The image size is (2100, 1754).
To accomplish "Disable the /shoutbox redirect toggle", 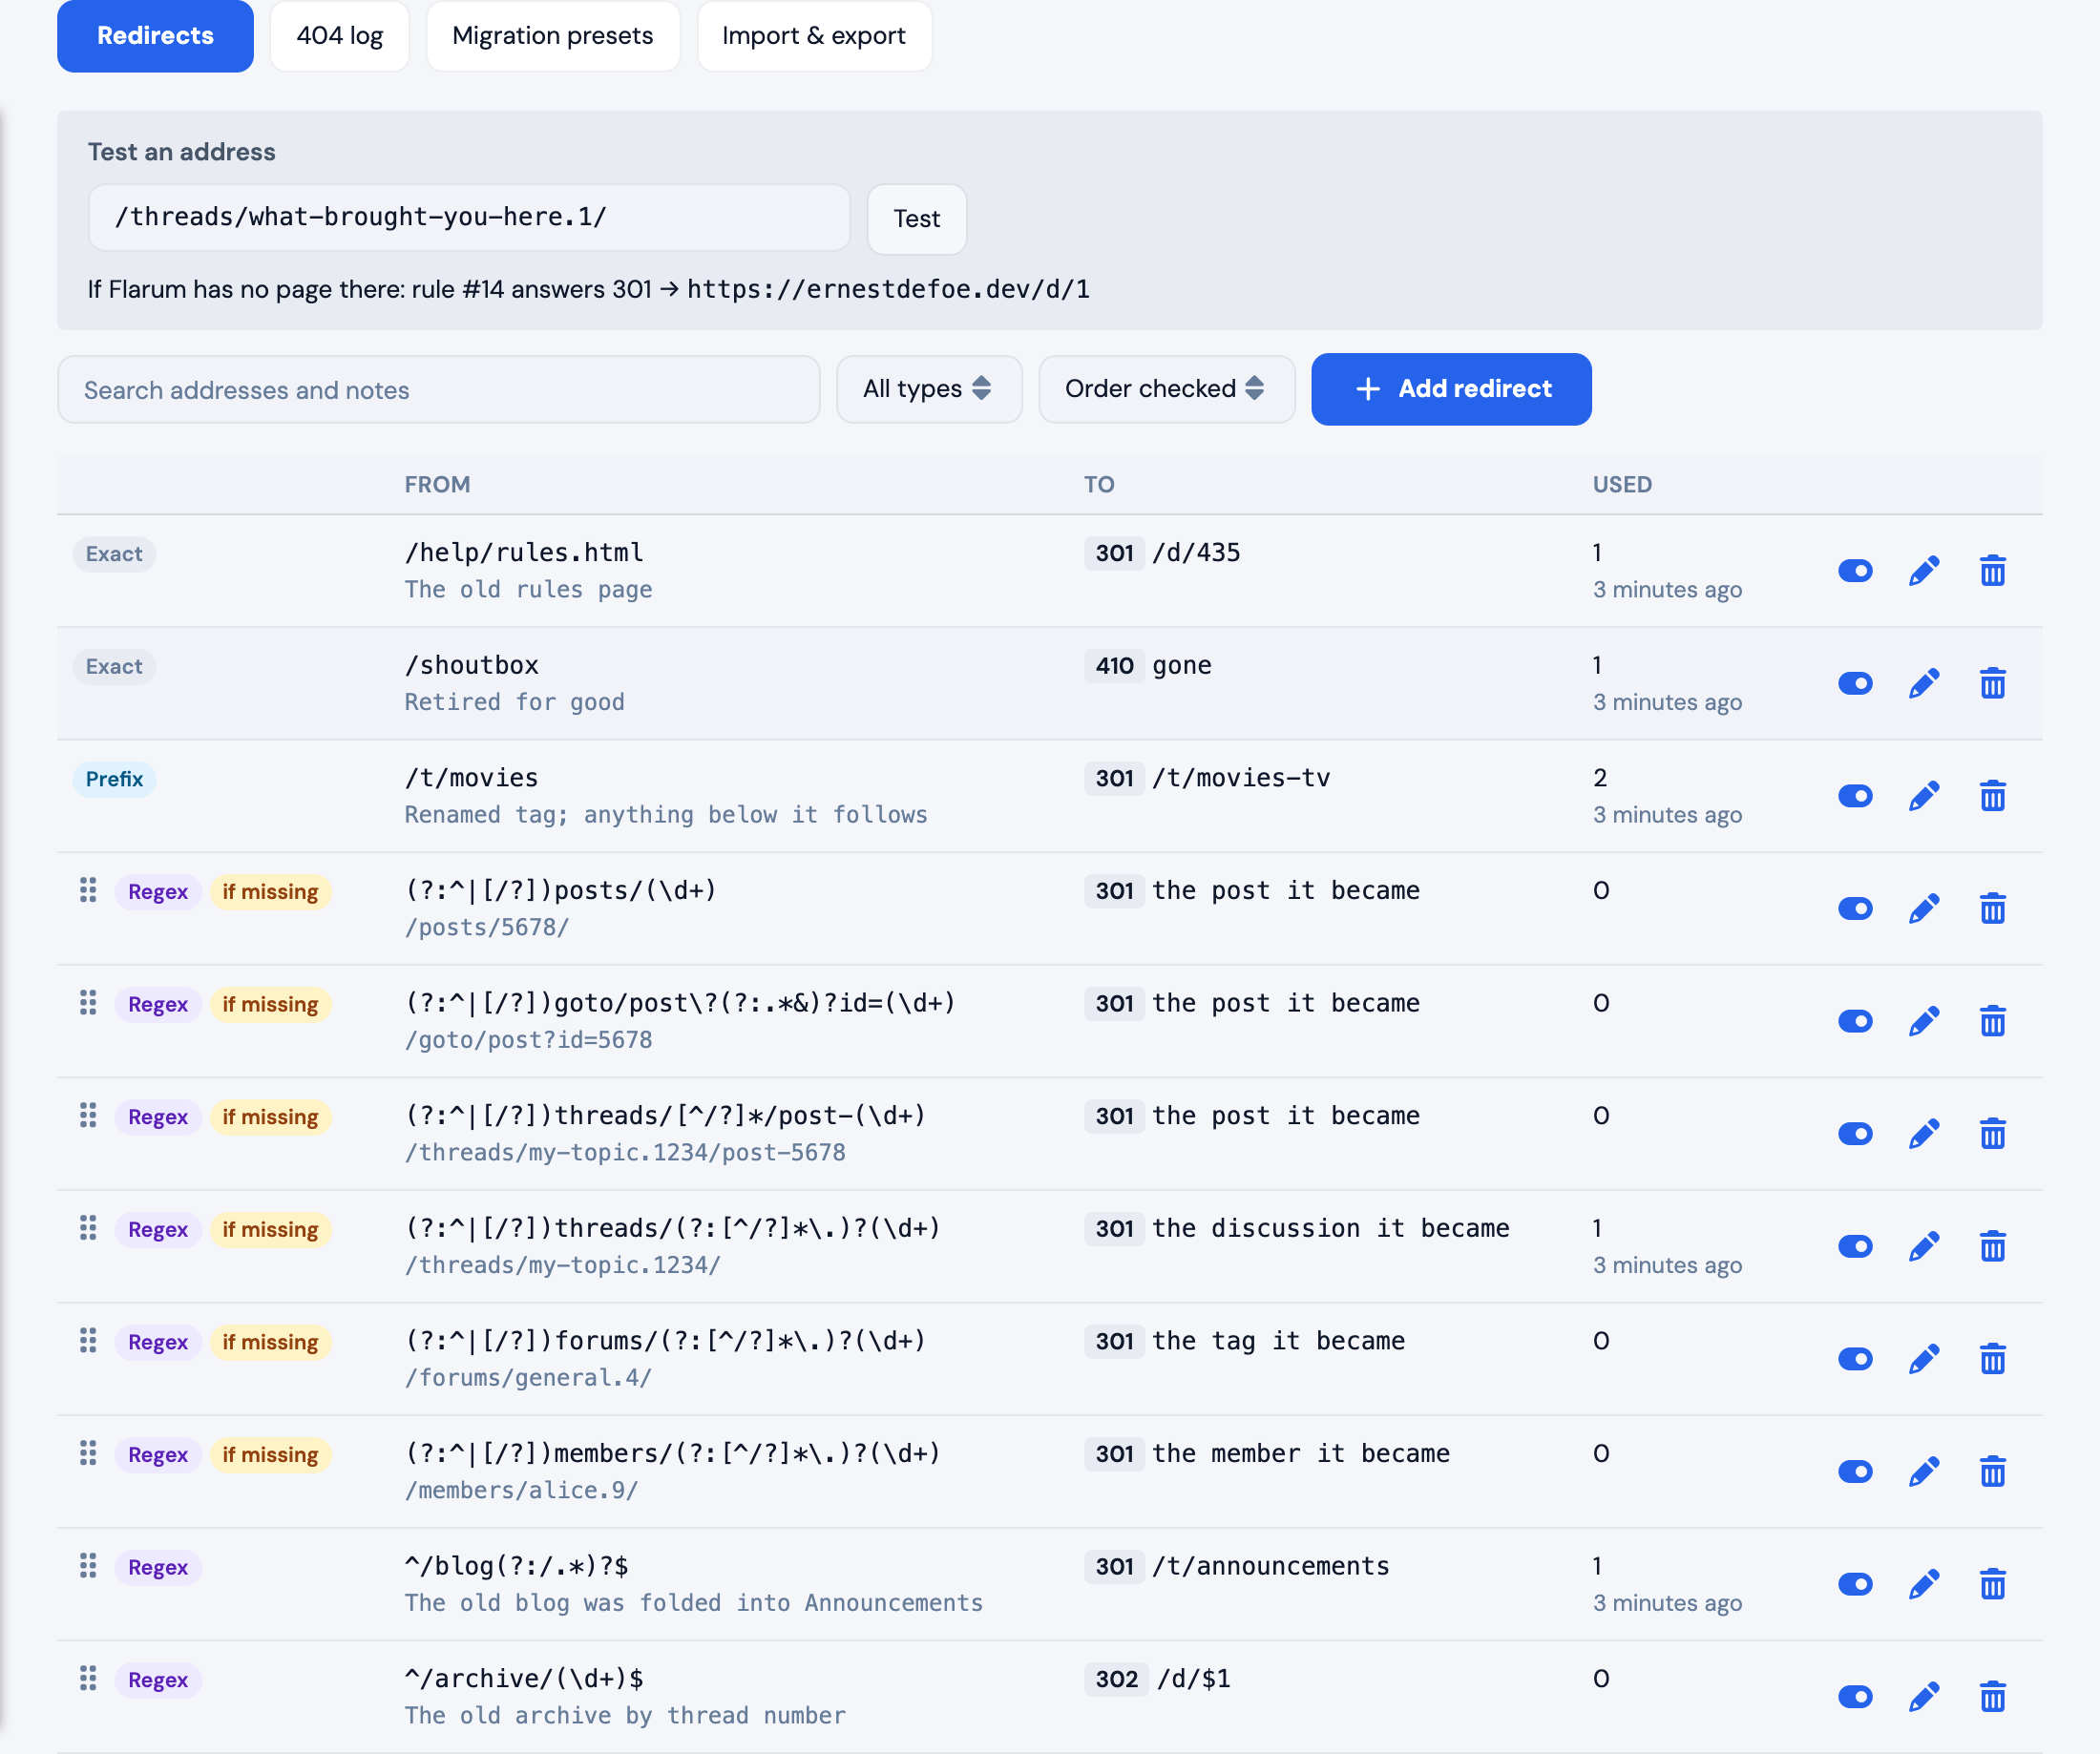I will [1855, 684].
